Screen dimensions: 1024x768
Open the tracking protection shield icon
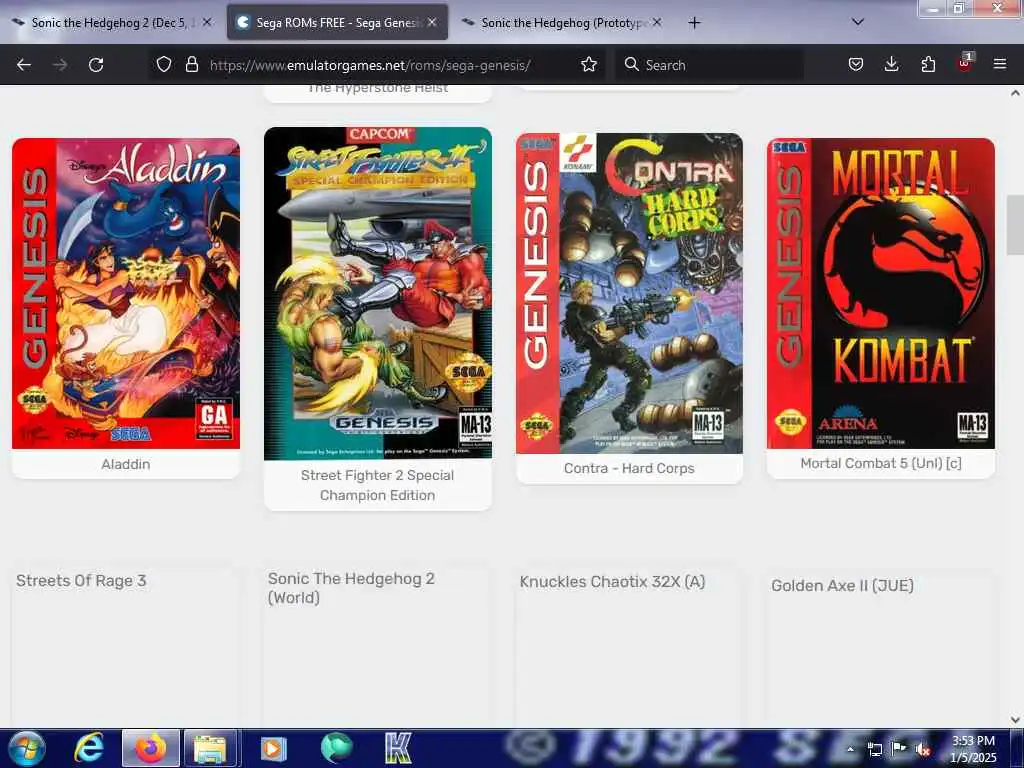tap(164, 64)
